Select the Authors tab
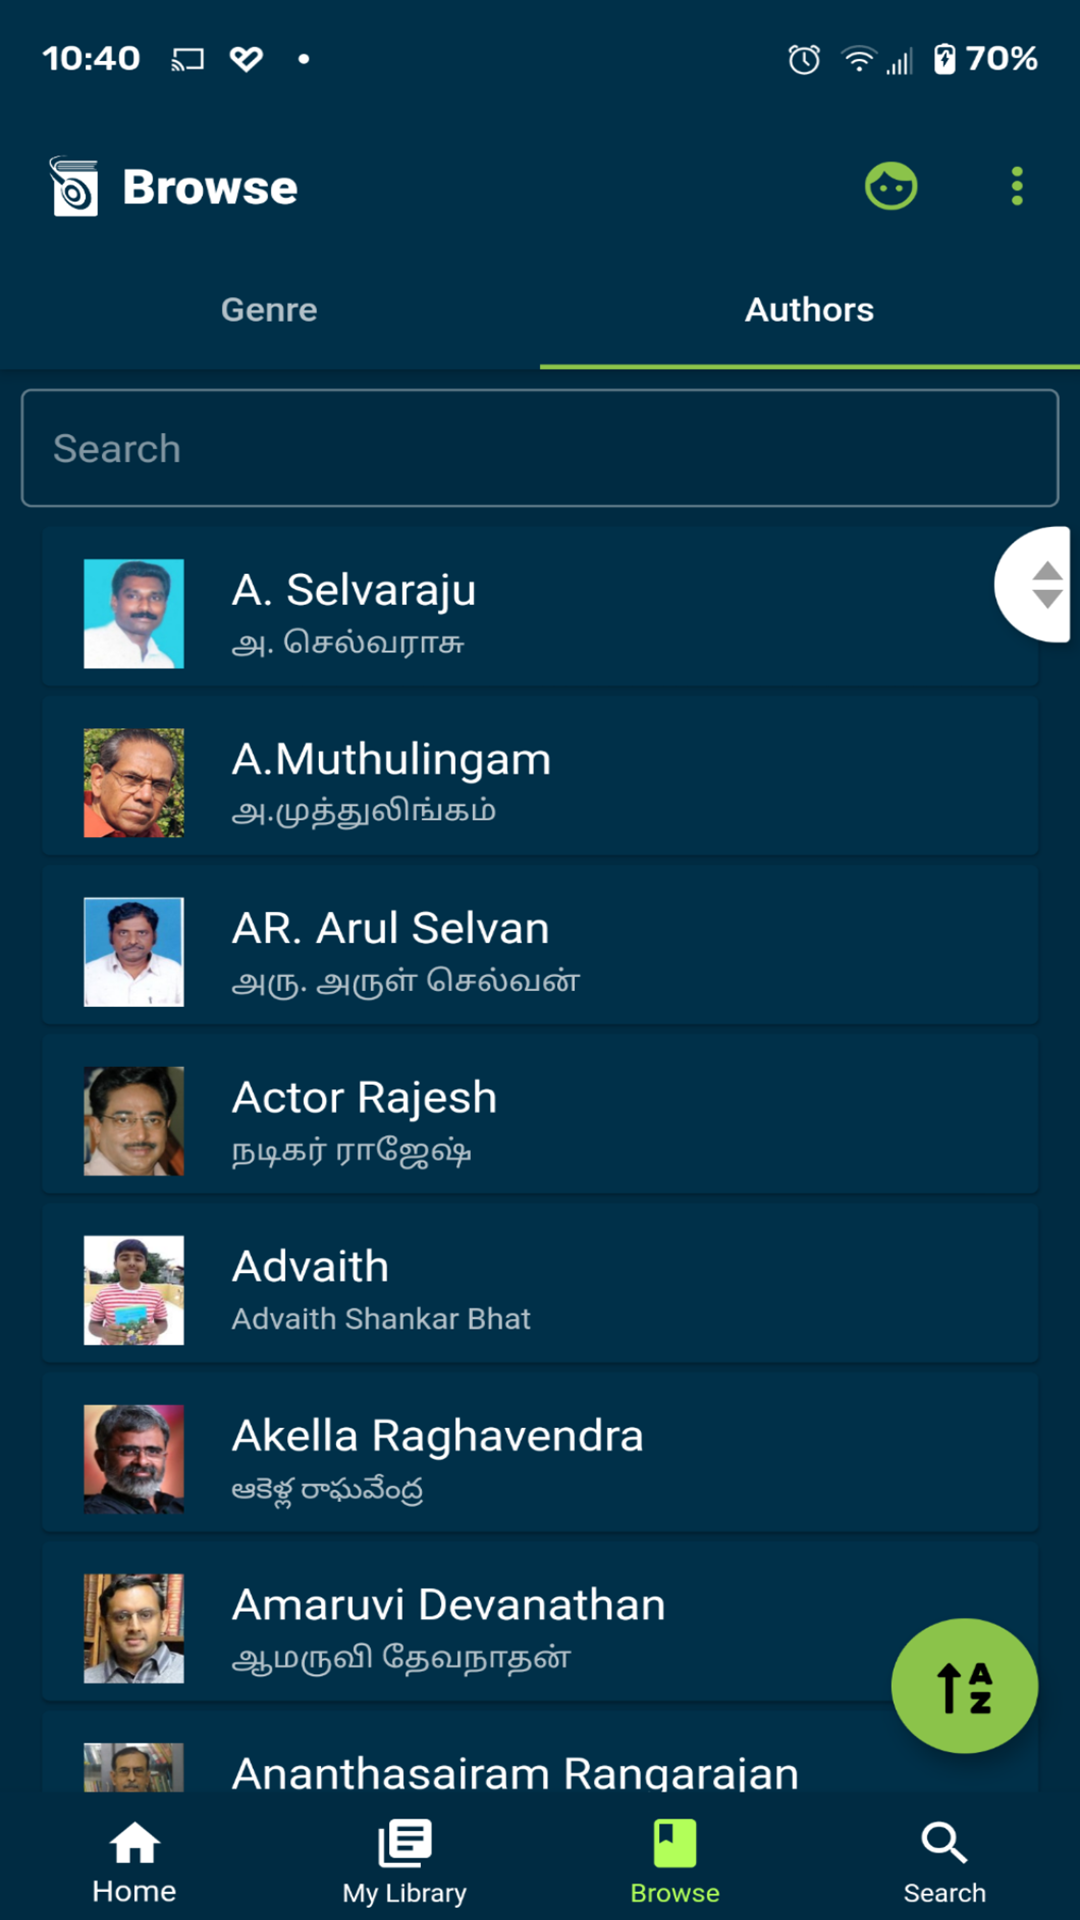This screenshot has width=1080, height=1920. tap(809, 310)
